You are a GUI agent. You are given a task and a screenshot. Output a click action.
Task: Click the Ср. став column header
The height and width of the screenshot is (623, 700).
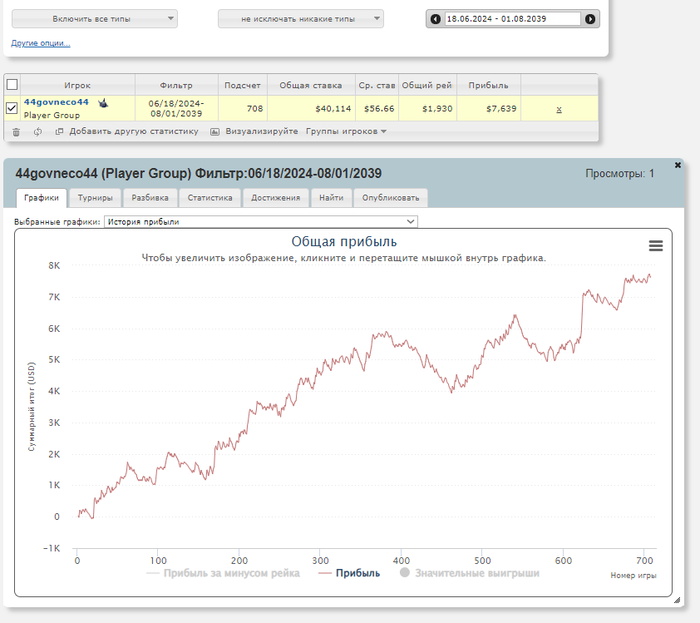coord(377,85)
